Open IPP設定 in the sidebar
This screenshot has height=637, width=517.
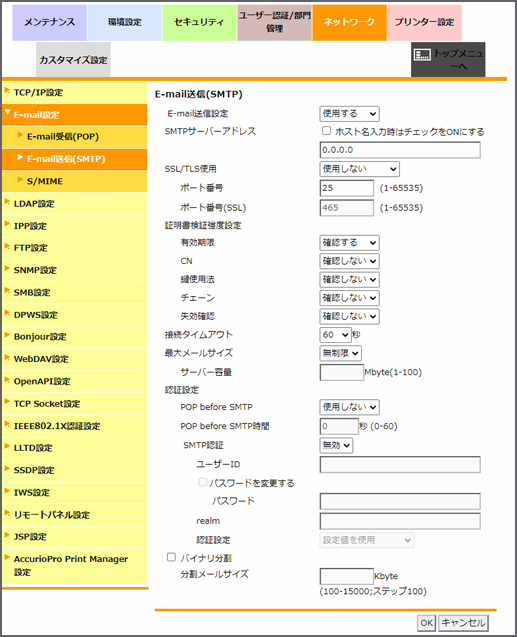coord(75,226)
